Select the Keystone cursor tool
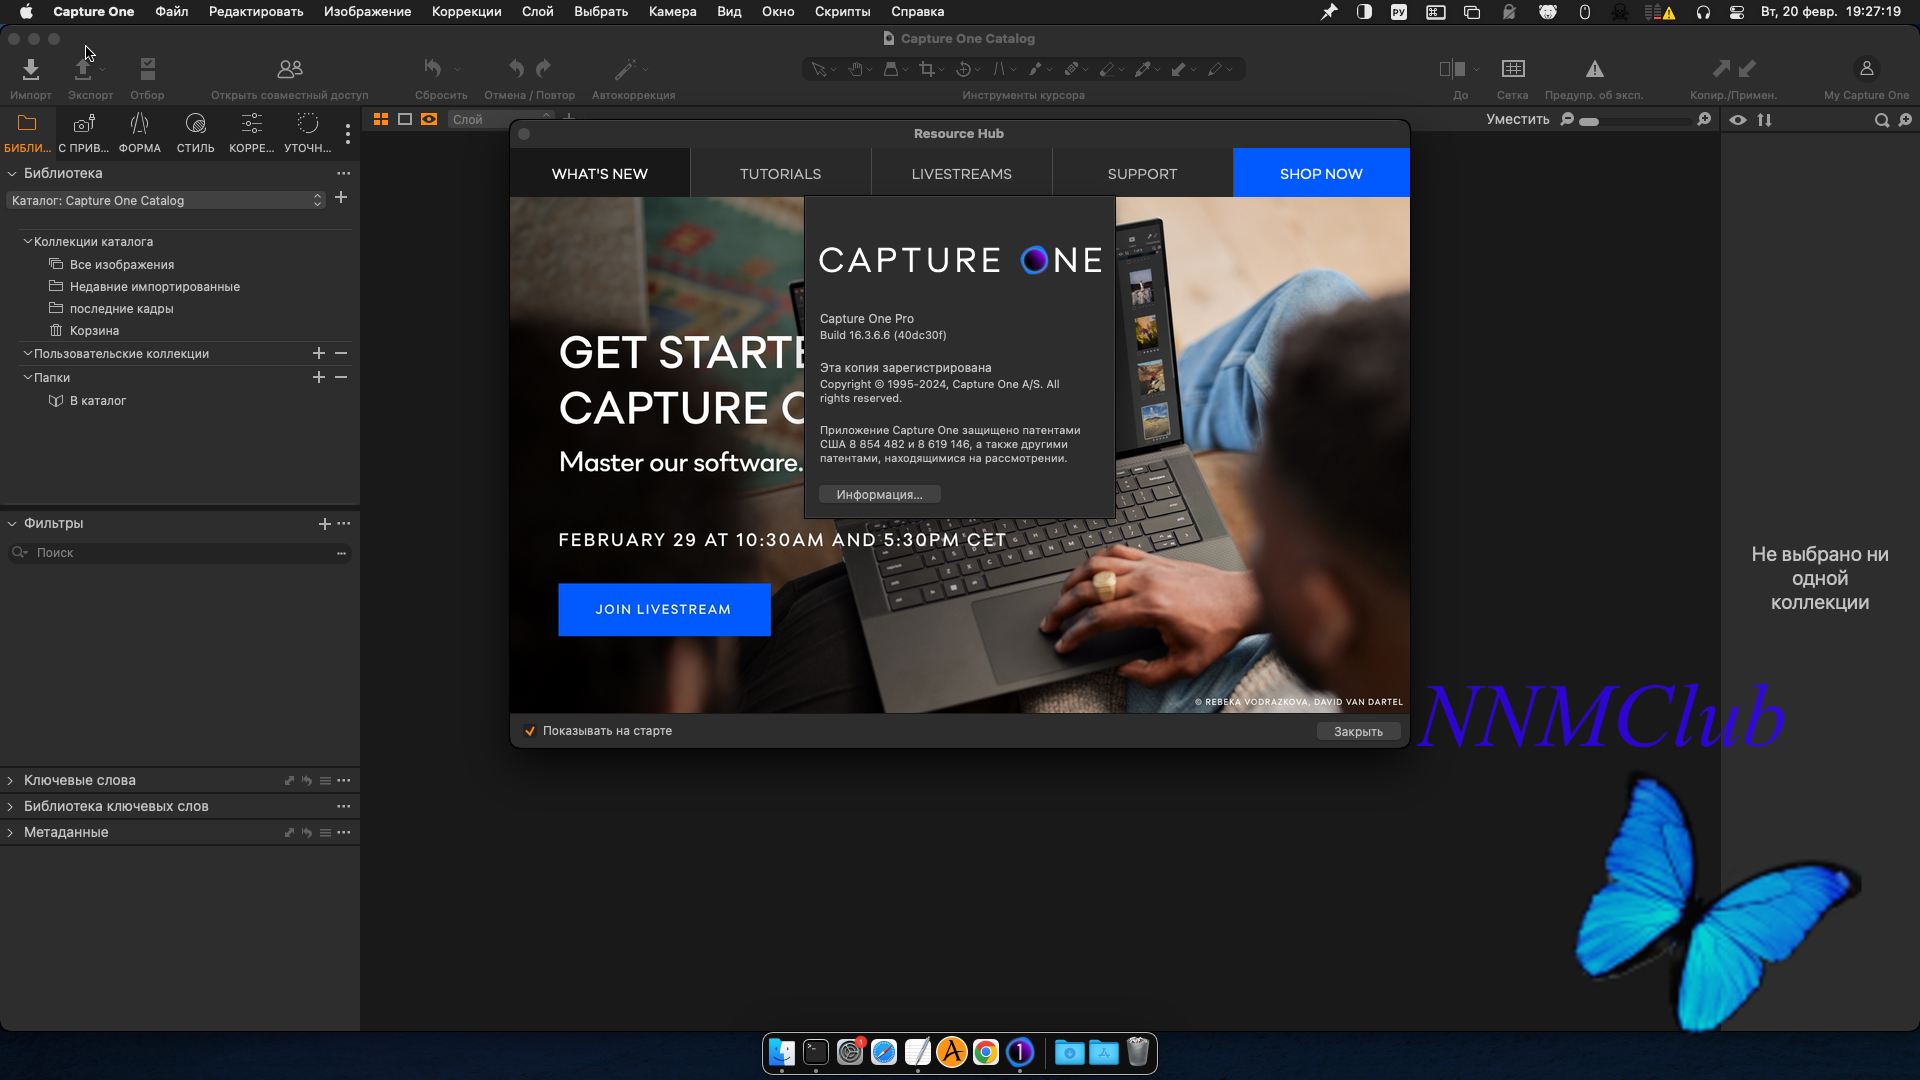1920x1080 pixels. (999, 69)
